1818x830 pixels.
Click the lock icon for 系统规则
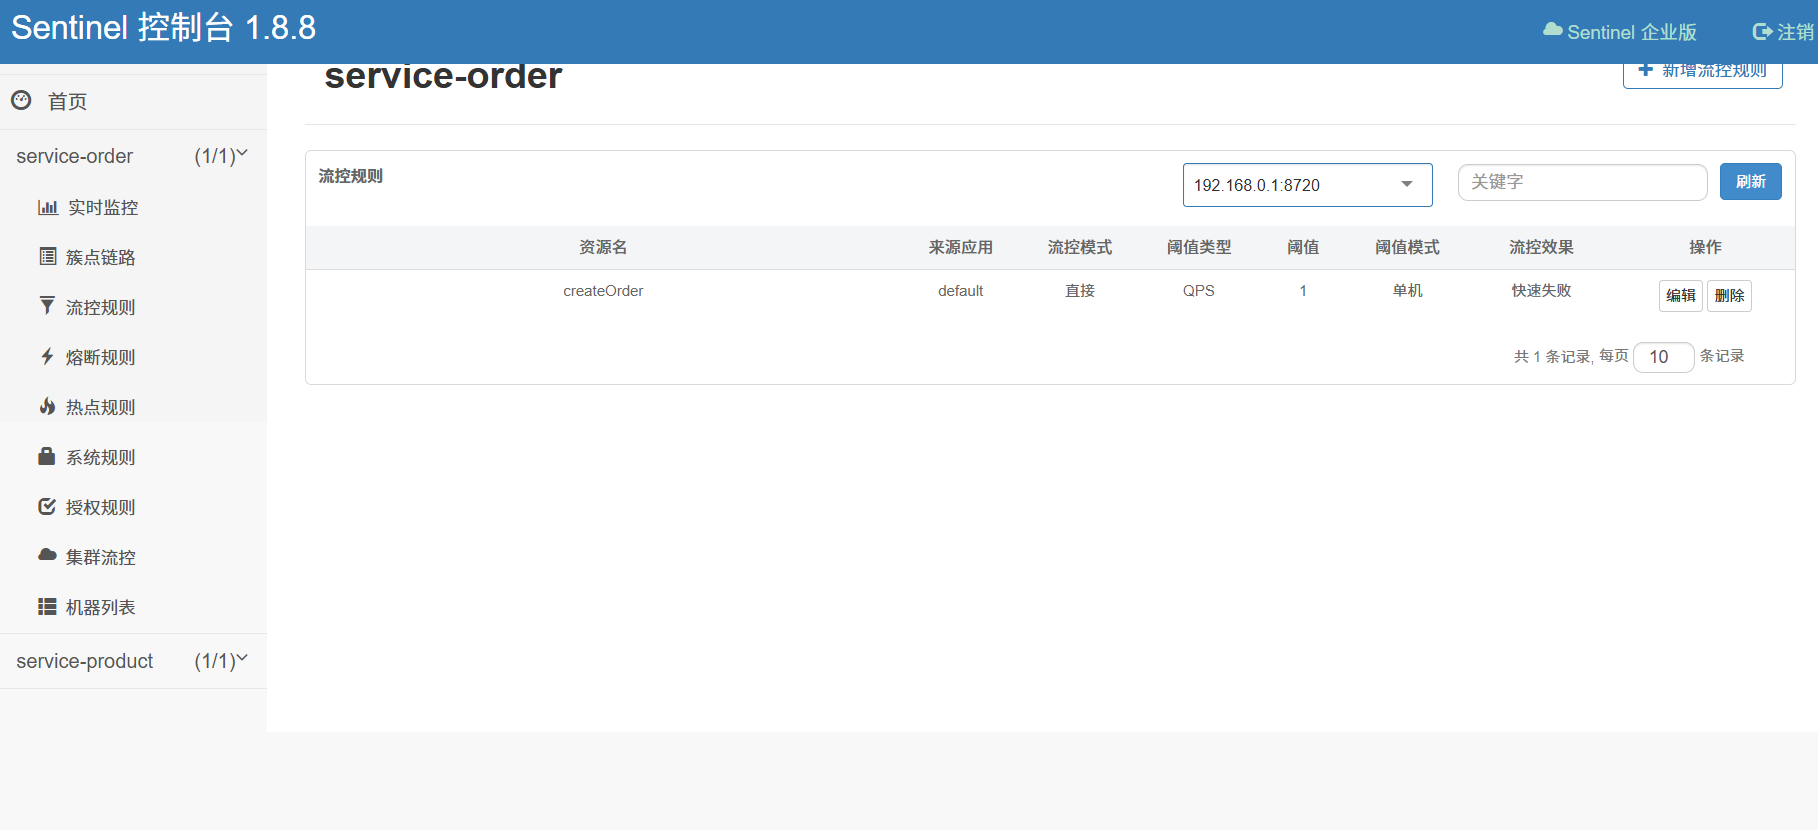point(47,456)
